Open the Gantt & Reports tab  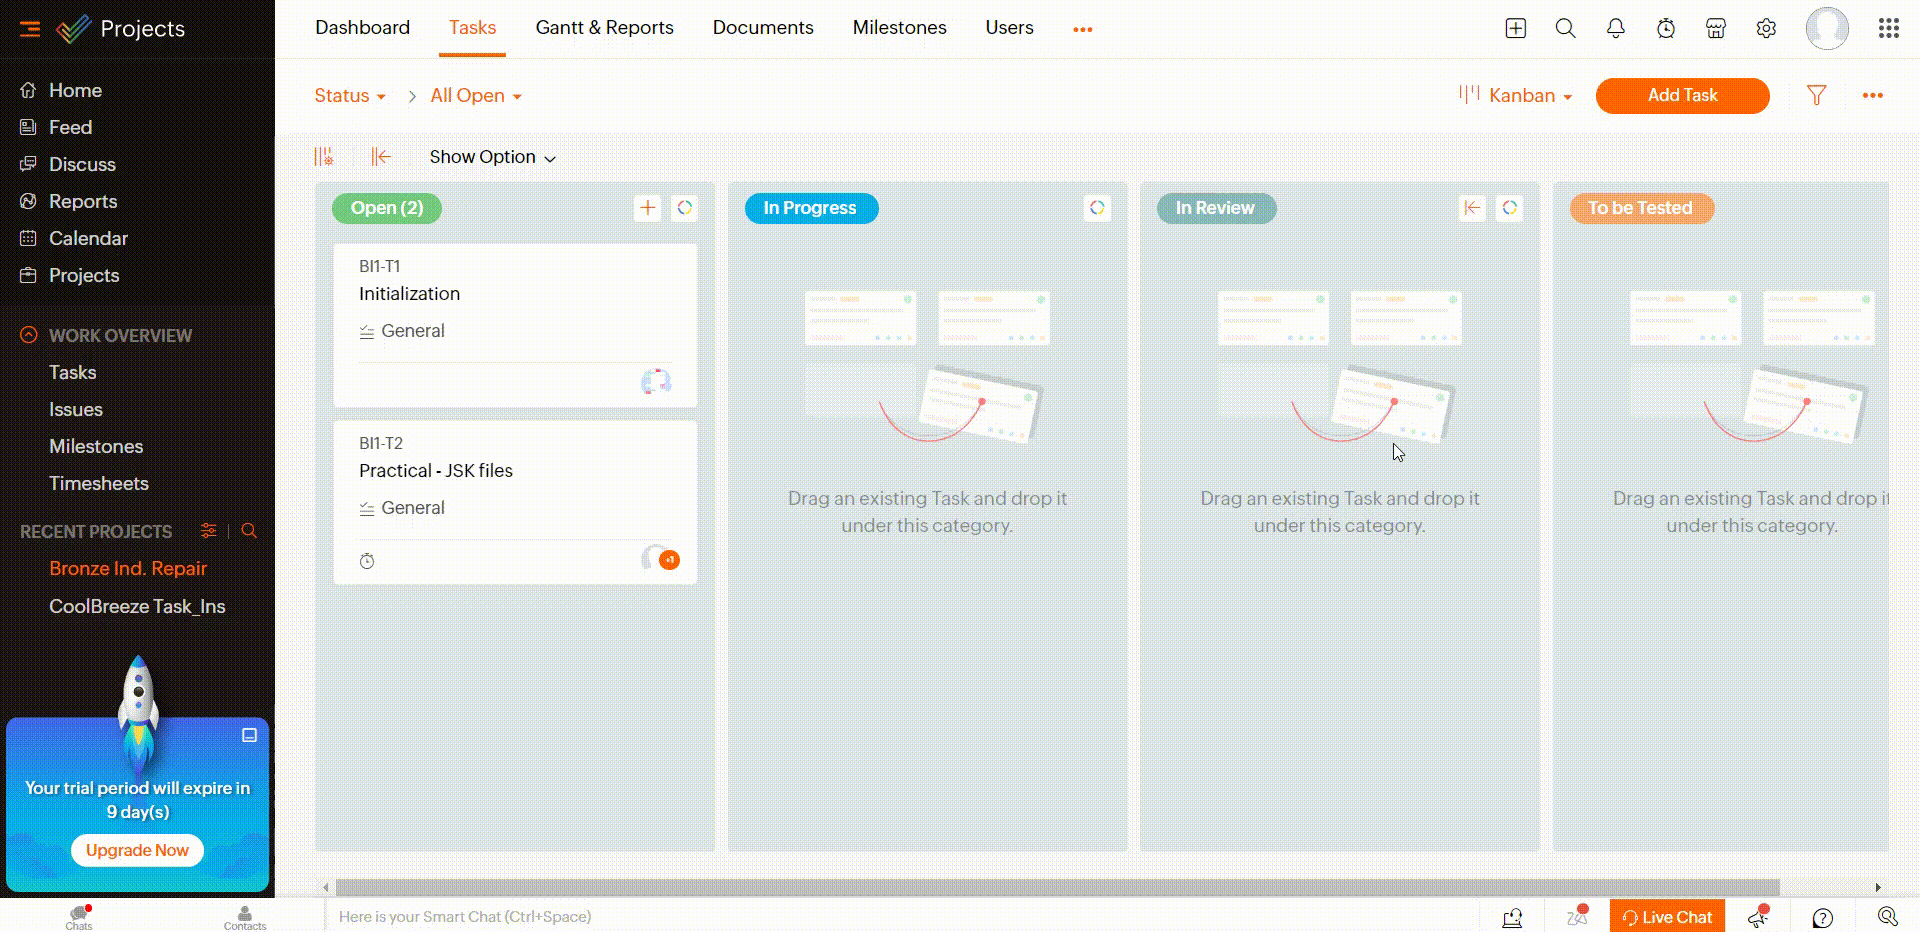pos(604,27)
